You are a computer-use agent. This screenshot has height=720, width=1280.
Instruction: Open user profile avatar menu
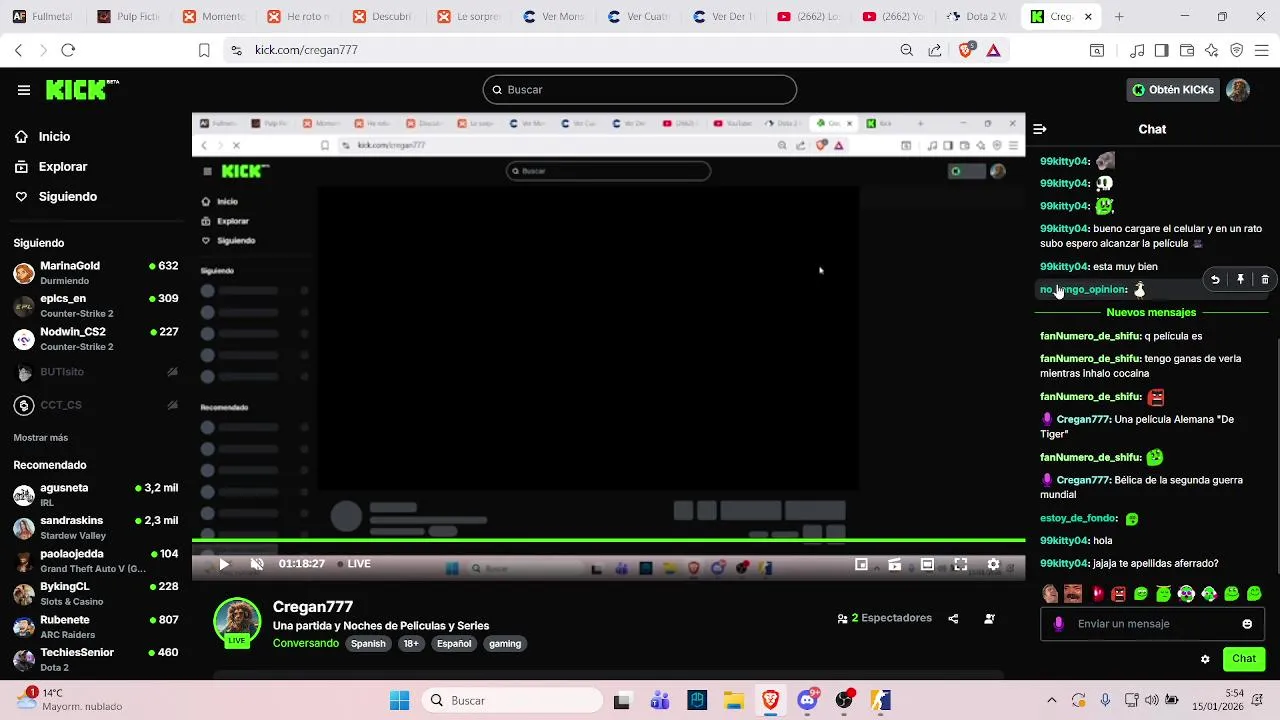(1238, 90)
